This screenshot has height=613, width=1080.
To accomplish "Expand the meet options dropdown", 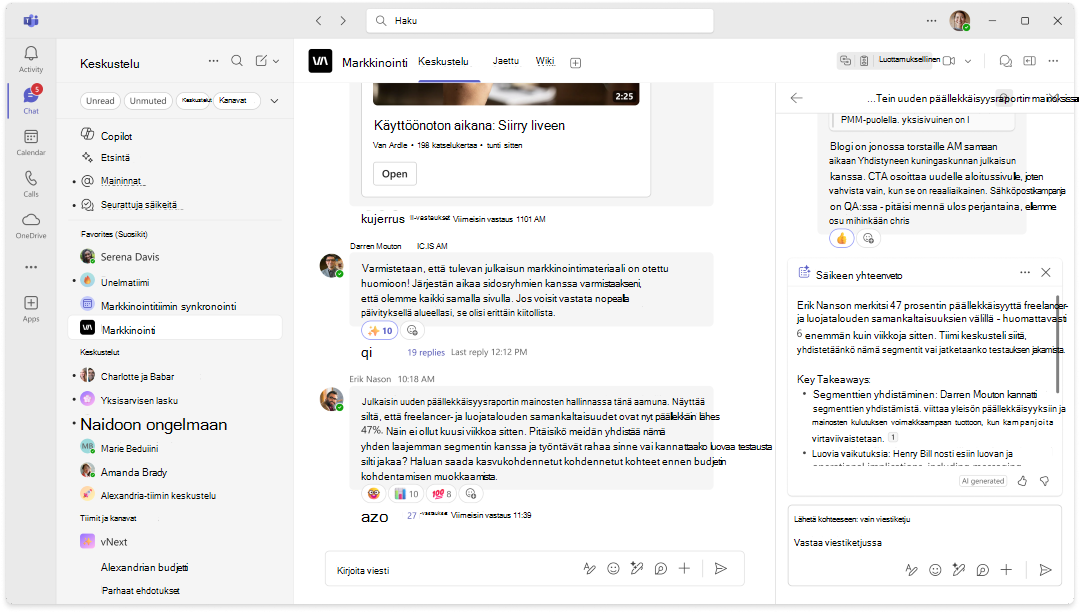I will pos(968,61).
